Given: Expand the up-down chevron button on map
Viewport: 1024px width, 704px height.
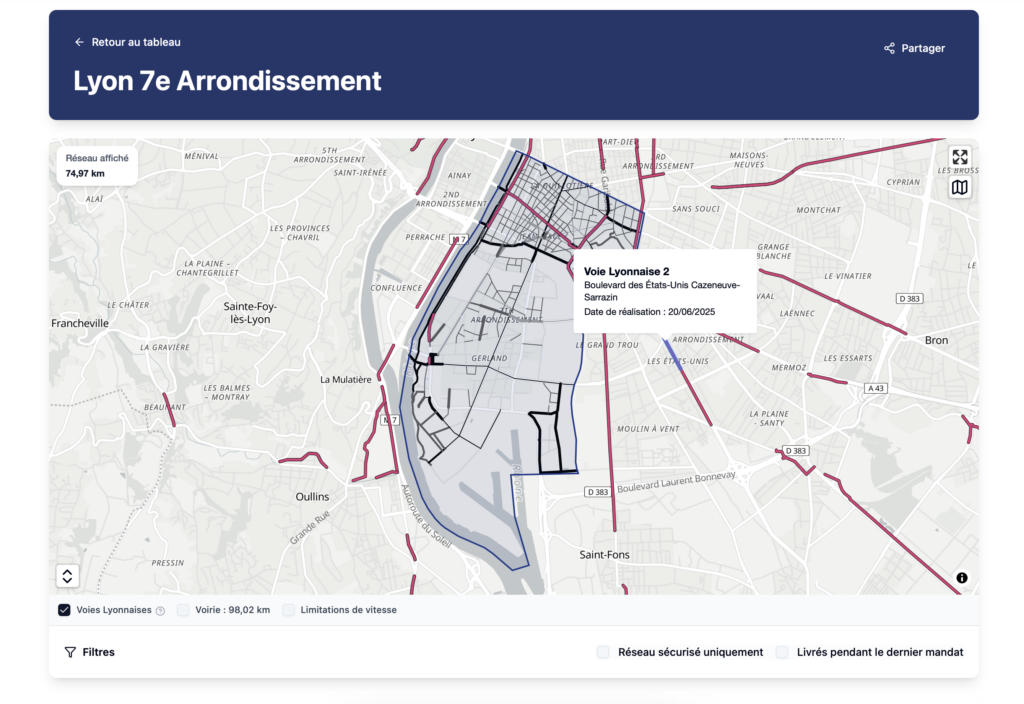Looking at the screenshot, I should pyautogui.click(x=67, y=576).
